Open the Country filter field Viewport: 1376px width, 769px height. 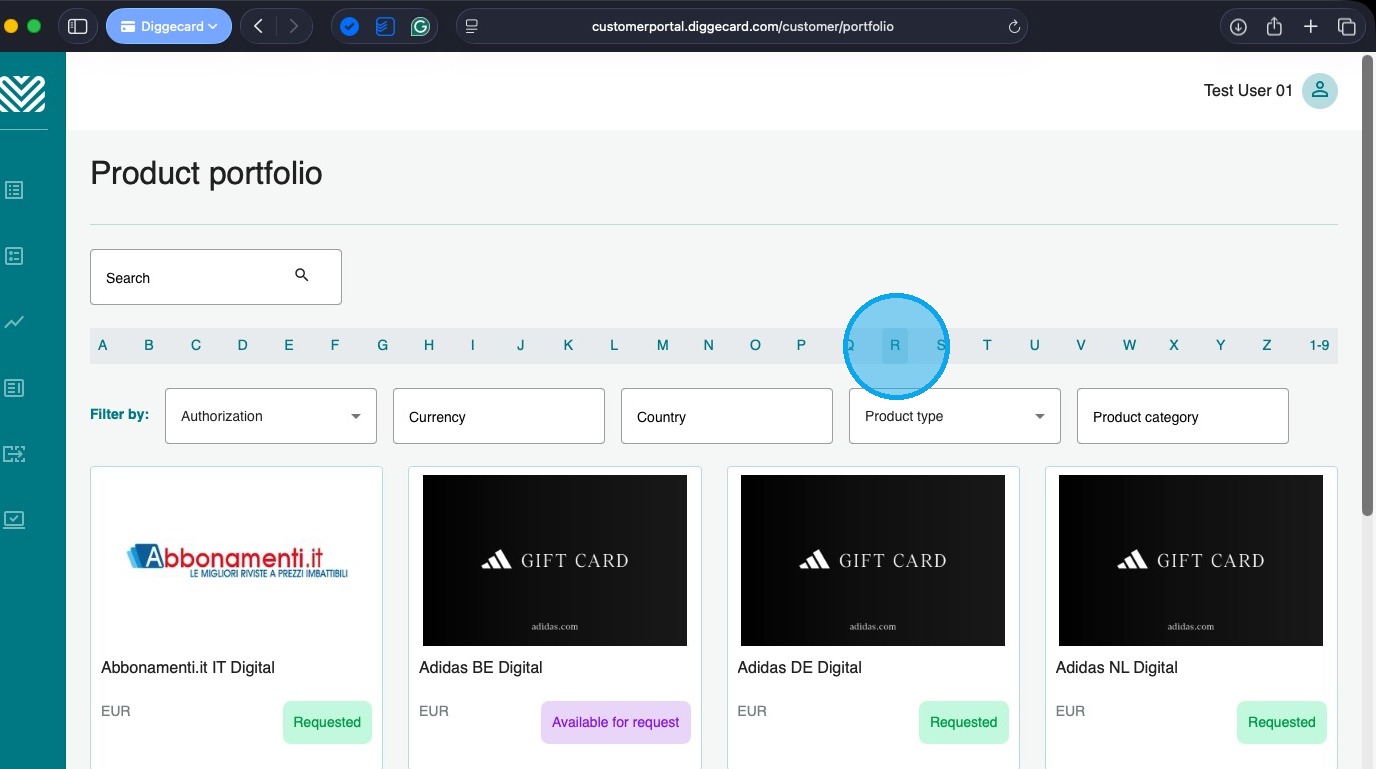click(727, 416)
